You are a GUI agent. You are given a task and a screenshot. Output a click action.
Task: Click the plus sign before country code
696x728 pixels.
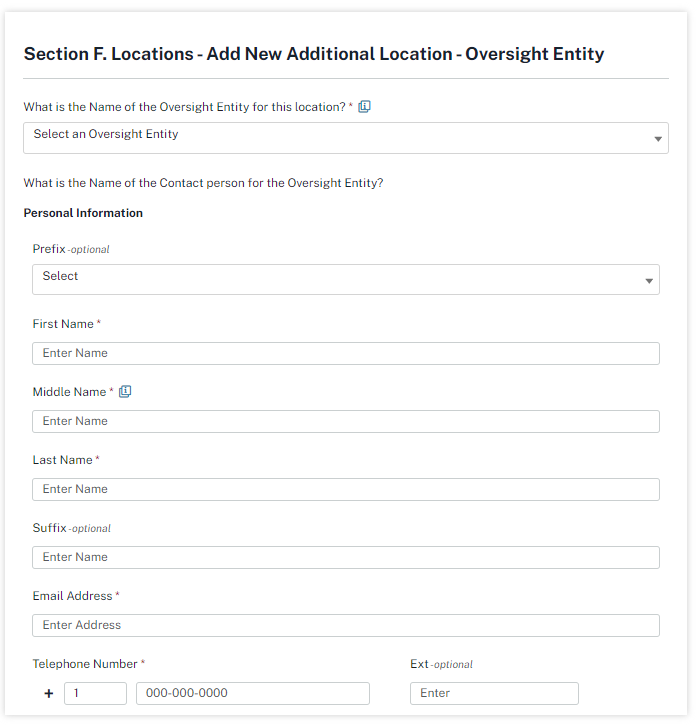(x=49, y=693)
